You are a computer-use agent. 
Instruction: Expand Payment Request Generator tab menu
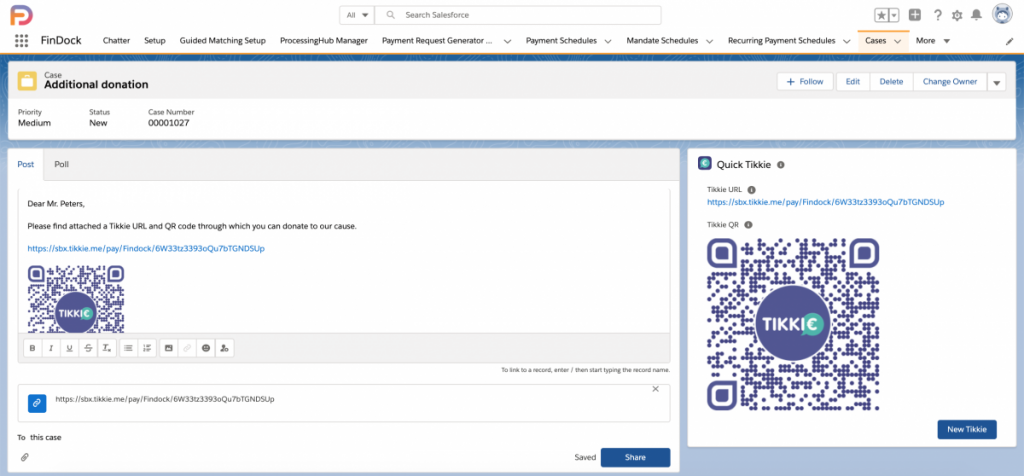[507, 41]
